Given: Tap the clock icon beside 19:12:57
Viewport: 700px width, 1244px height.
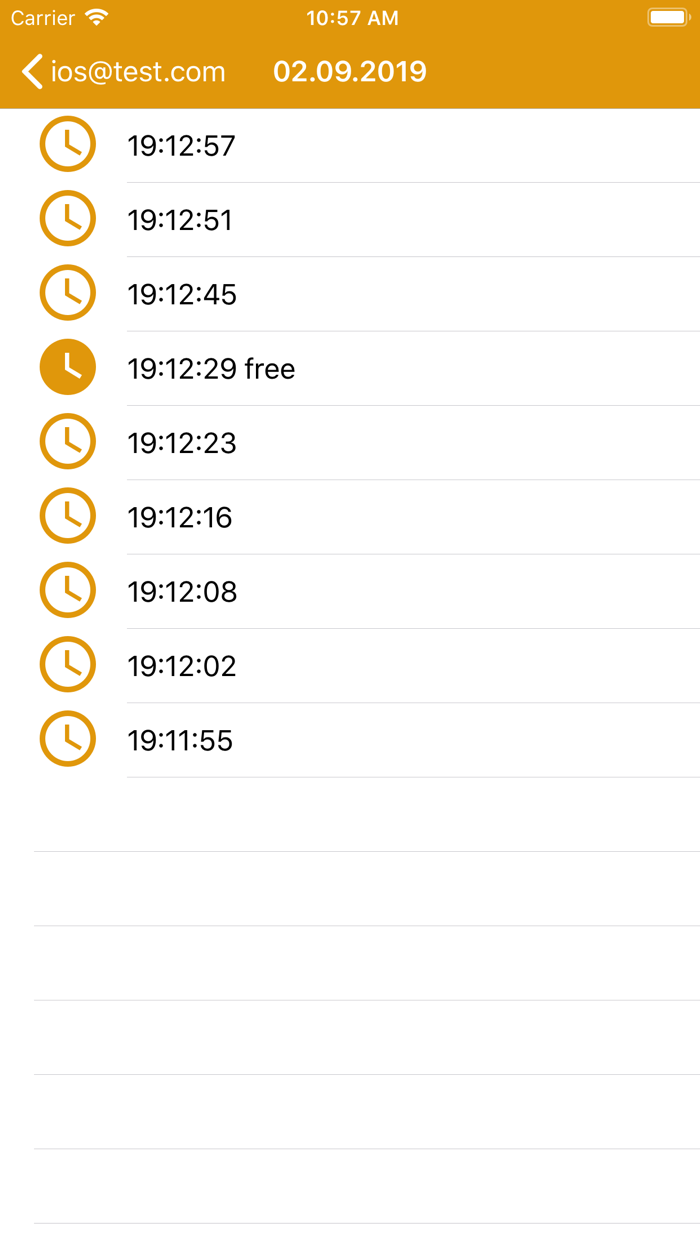Looking at the screenshot, I should 67,145.
